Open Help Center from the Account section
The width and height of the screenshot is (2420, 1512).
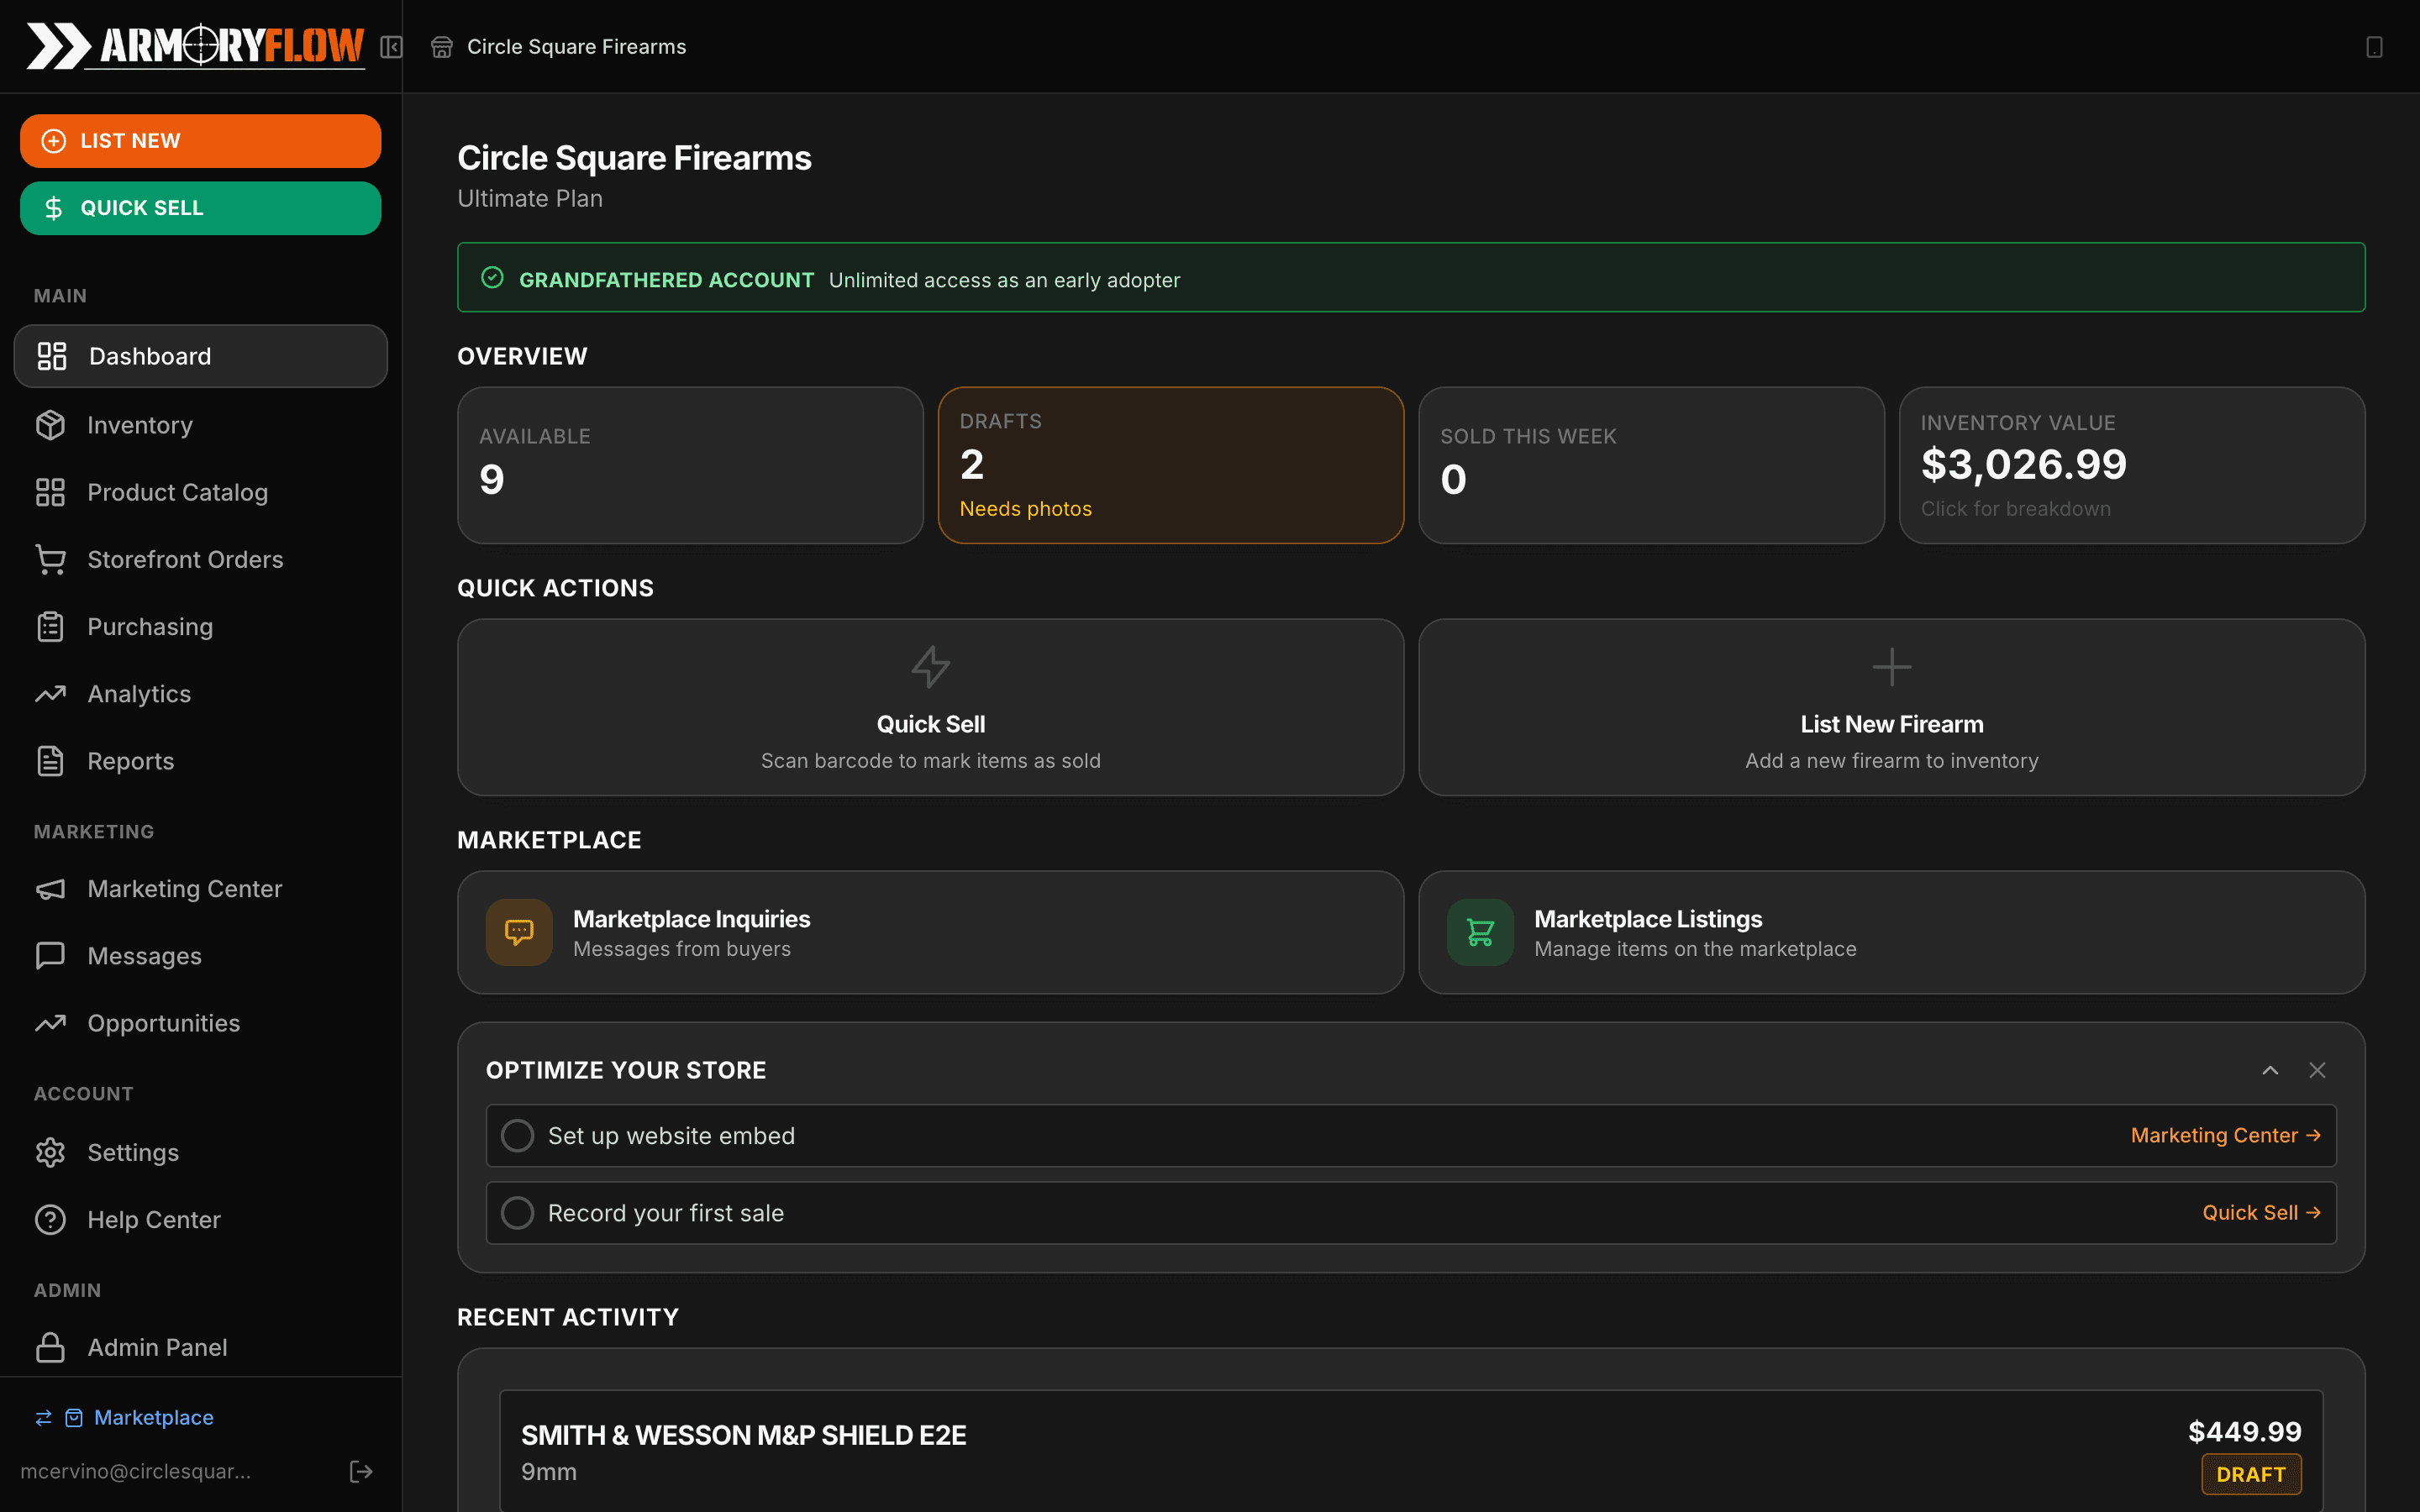[153, 1219]
